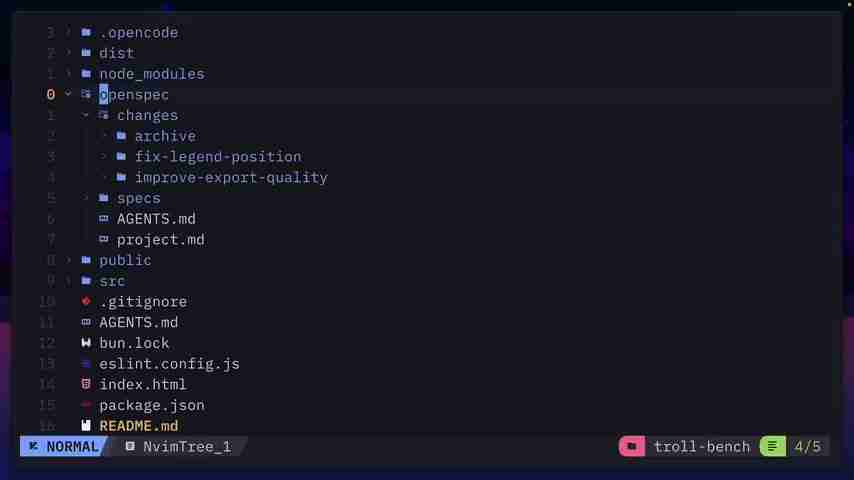Collapse the changes folder chevron
The image size is (854, 480).
point(86,115)
